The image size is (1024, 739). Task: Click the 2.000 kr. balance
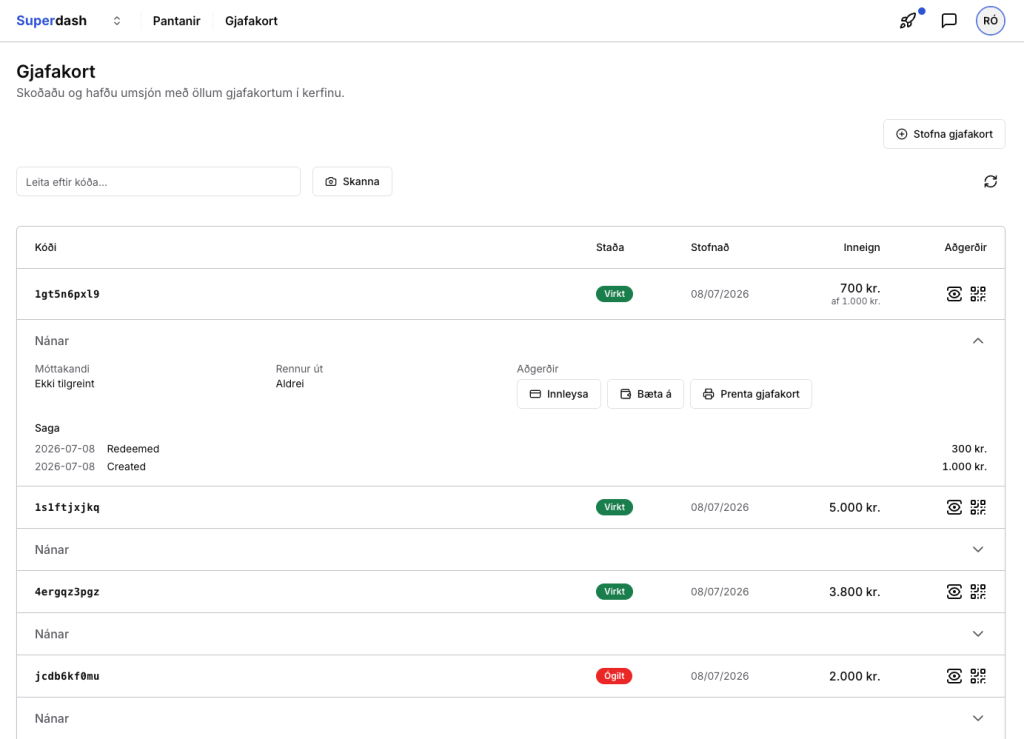coord(854,676)
